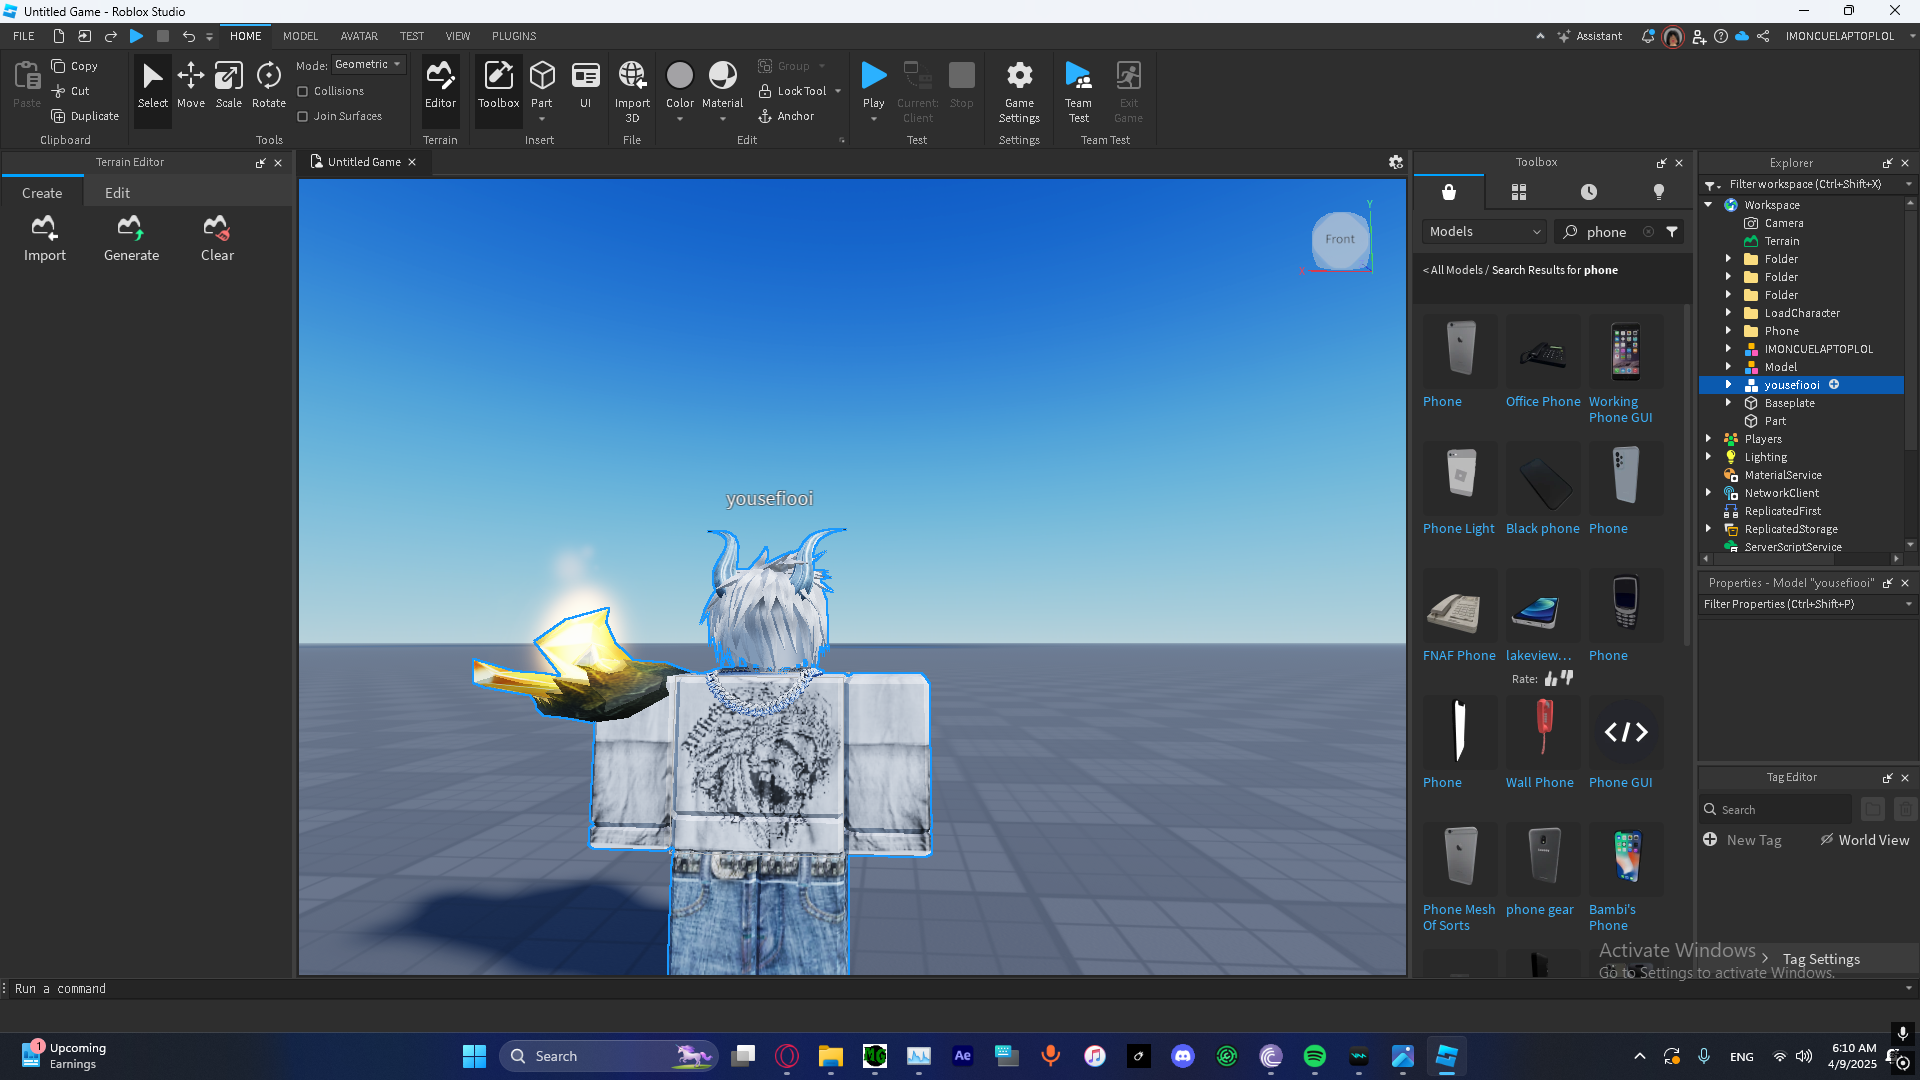Image resolution: width=1920 pixels, height=1080 pixels.
Task: Click the Toolbox icon in ribbon
Action: 498,85
